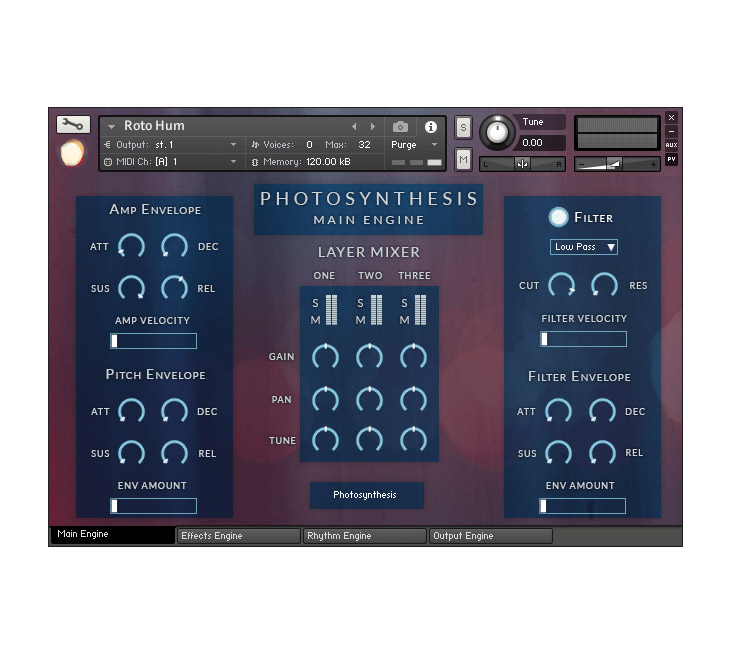
Task: Solo layer ONE in the Layer Mixer
Action: click(x=315, y=304)
